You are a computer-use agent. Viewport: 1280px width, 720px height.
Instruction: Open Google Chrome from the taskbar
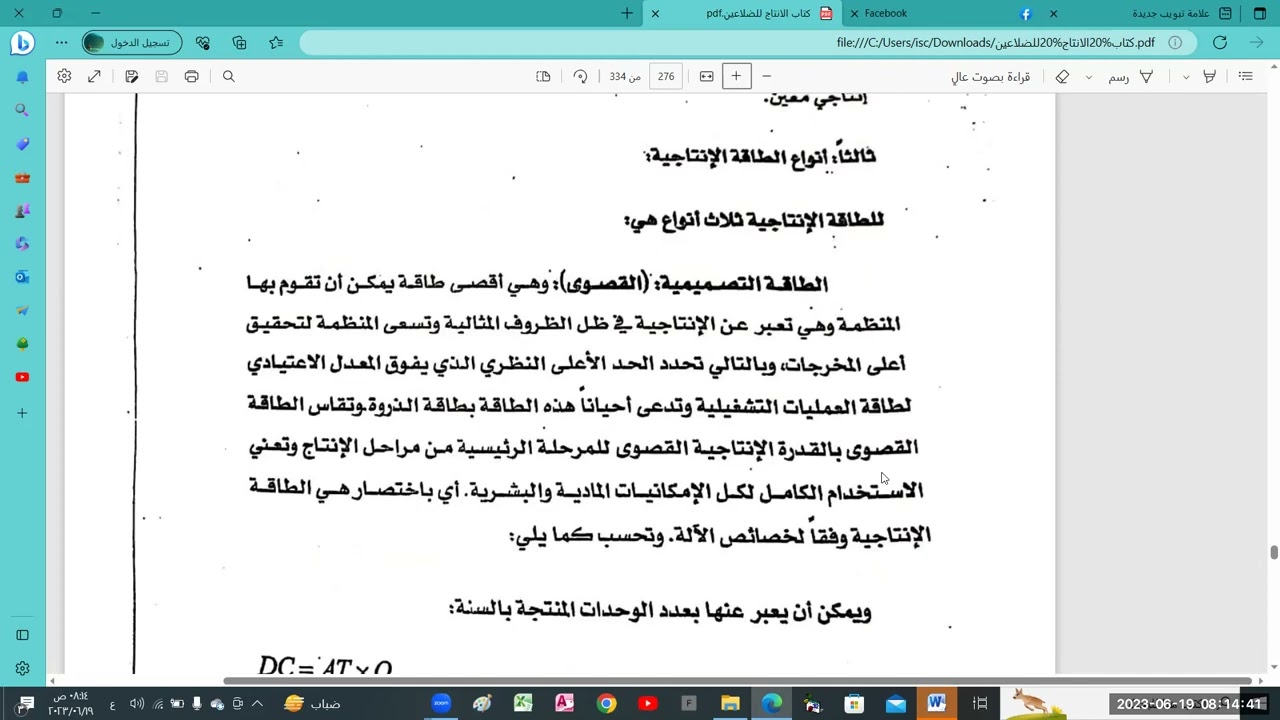(x=606, y=704)
